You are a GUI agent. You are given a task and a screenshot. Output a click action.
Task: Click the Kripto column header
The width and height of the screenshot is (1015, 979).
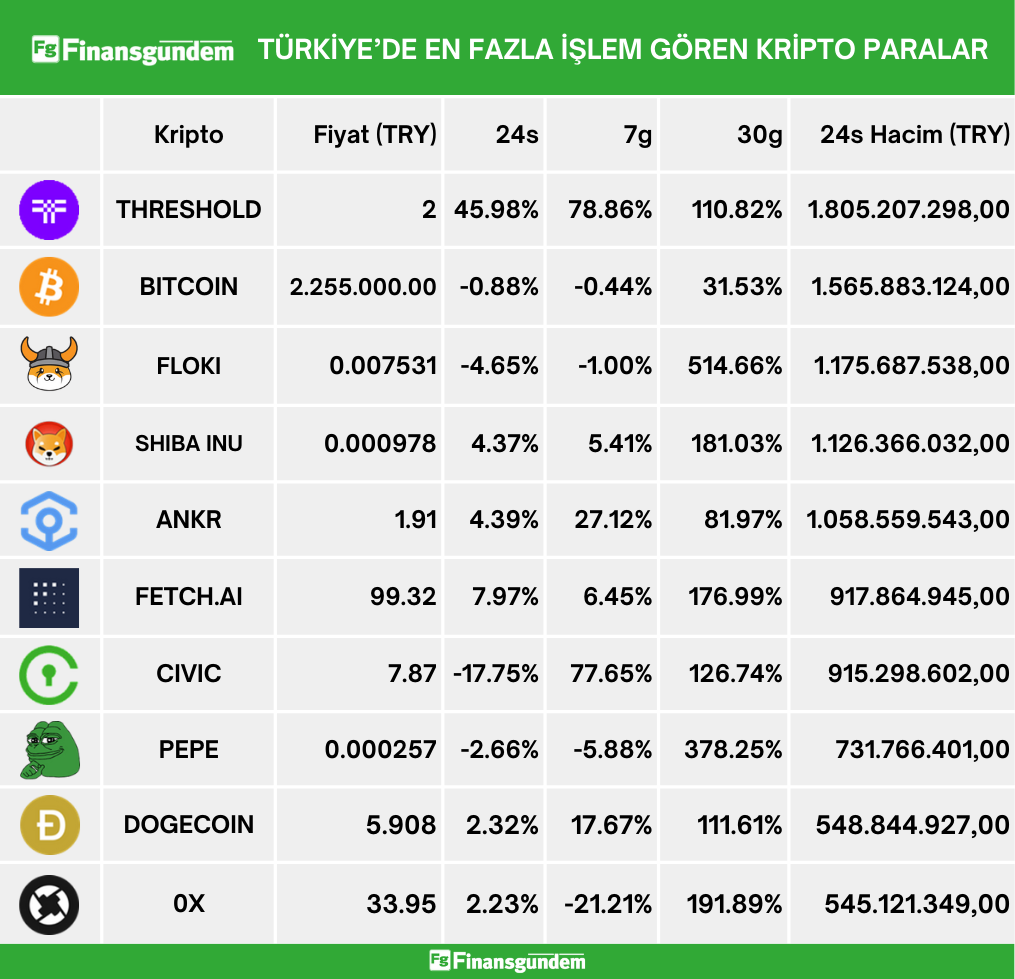pos(189,135)
